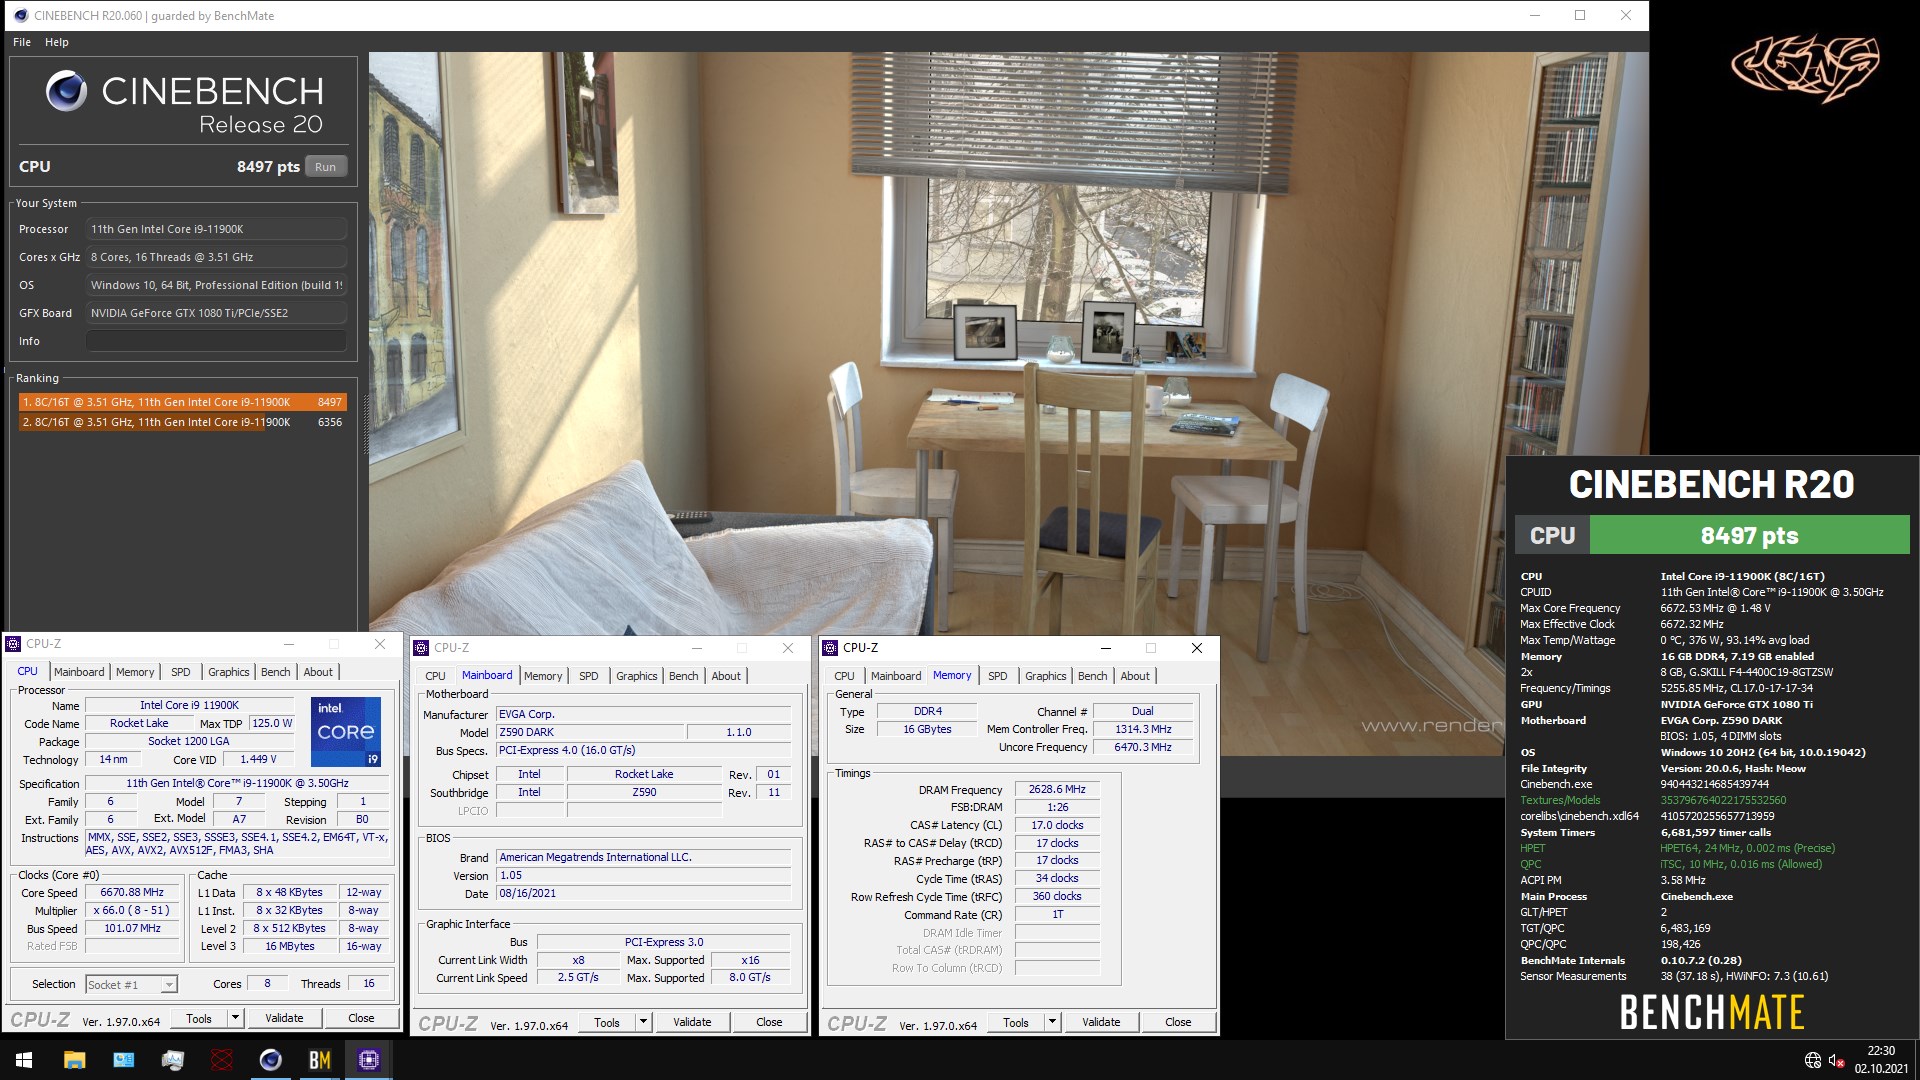Open CPU tab in right CPU-Z window

point(844,676)
